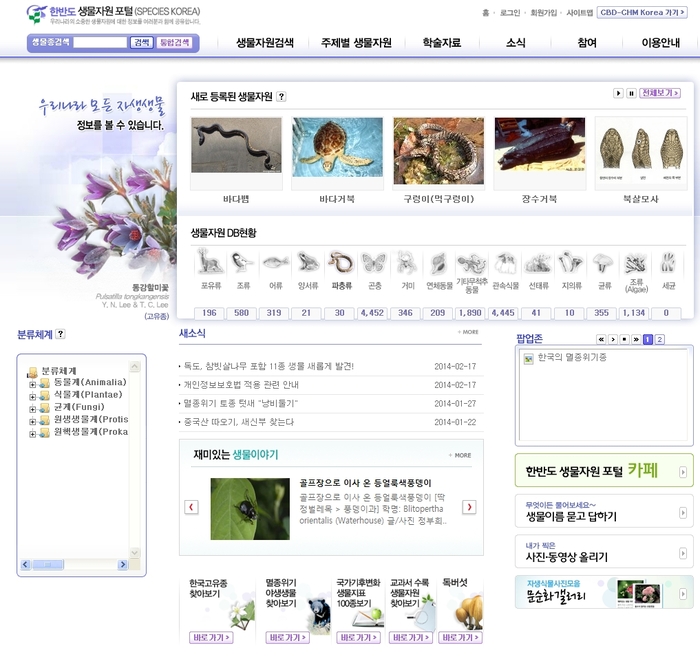
Task: Play the new species slideshow
Action: (619, 93)
